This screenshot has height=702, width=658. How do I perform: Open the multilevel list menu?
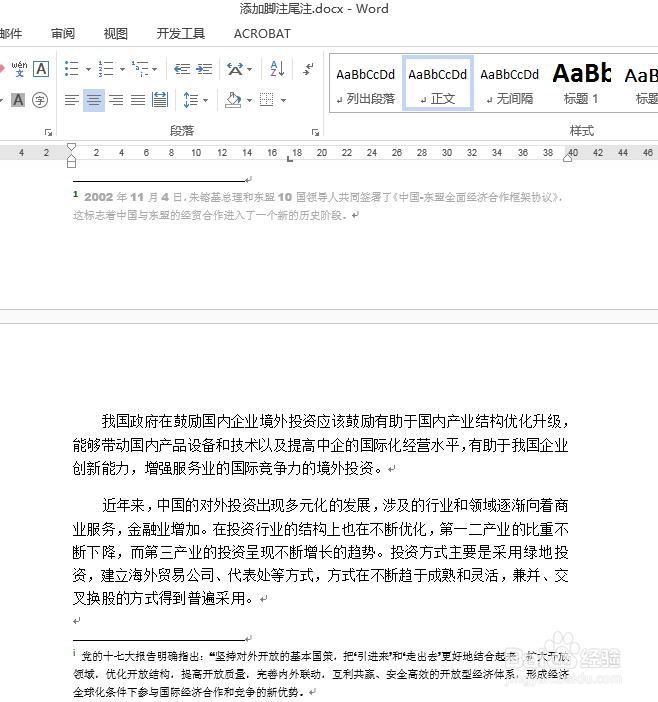pyautogui.click(x=140, y=69)
